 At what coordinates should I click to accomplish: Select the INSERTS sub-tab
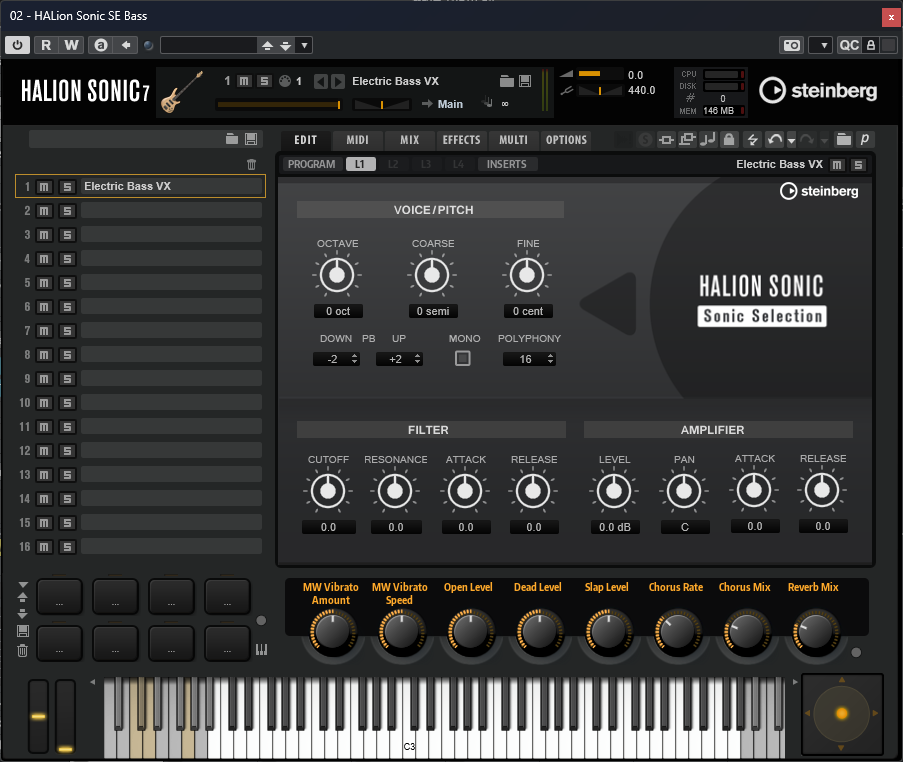[506, 164]
